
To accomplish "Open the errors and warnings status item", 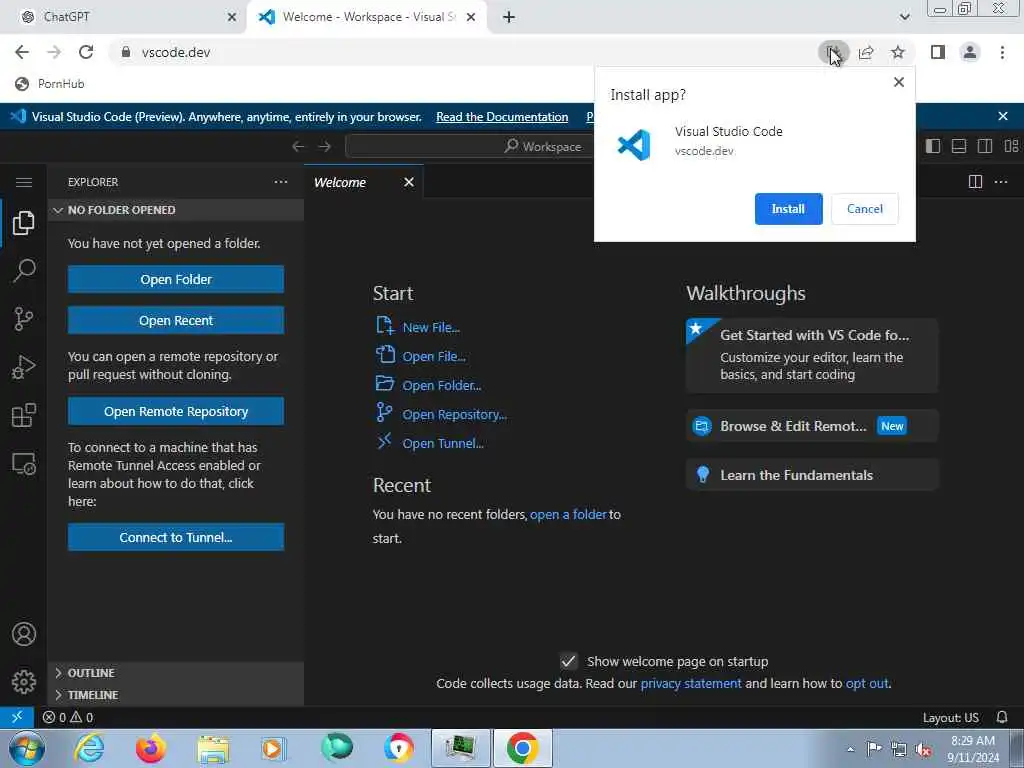I will click(68, 717).
